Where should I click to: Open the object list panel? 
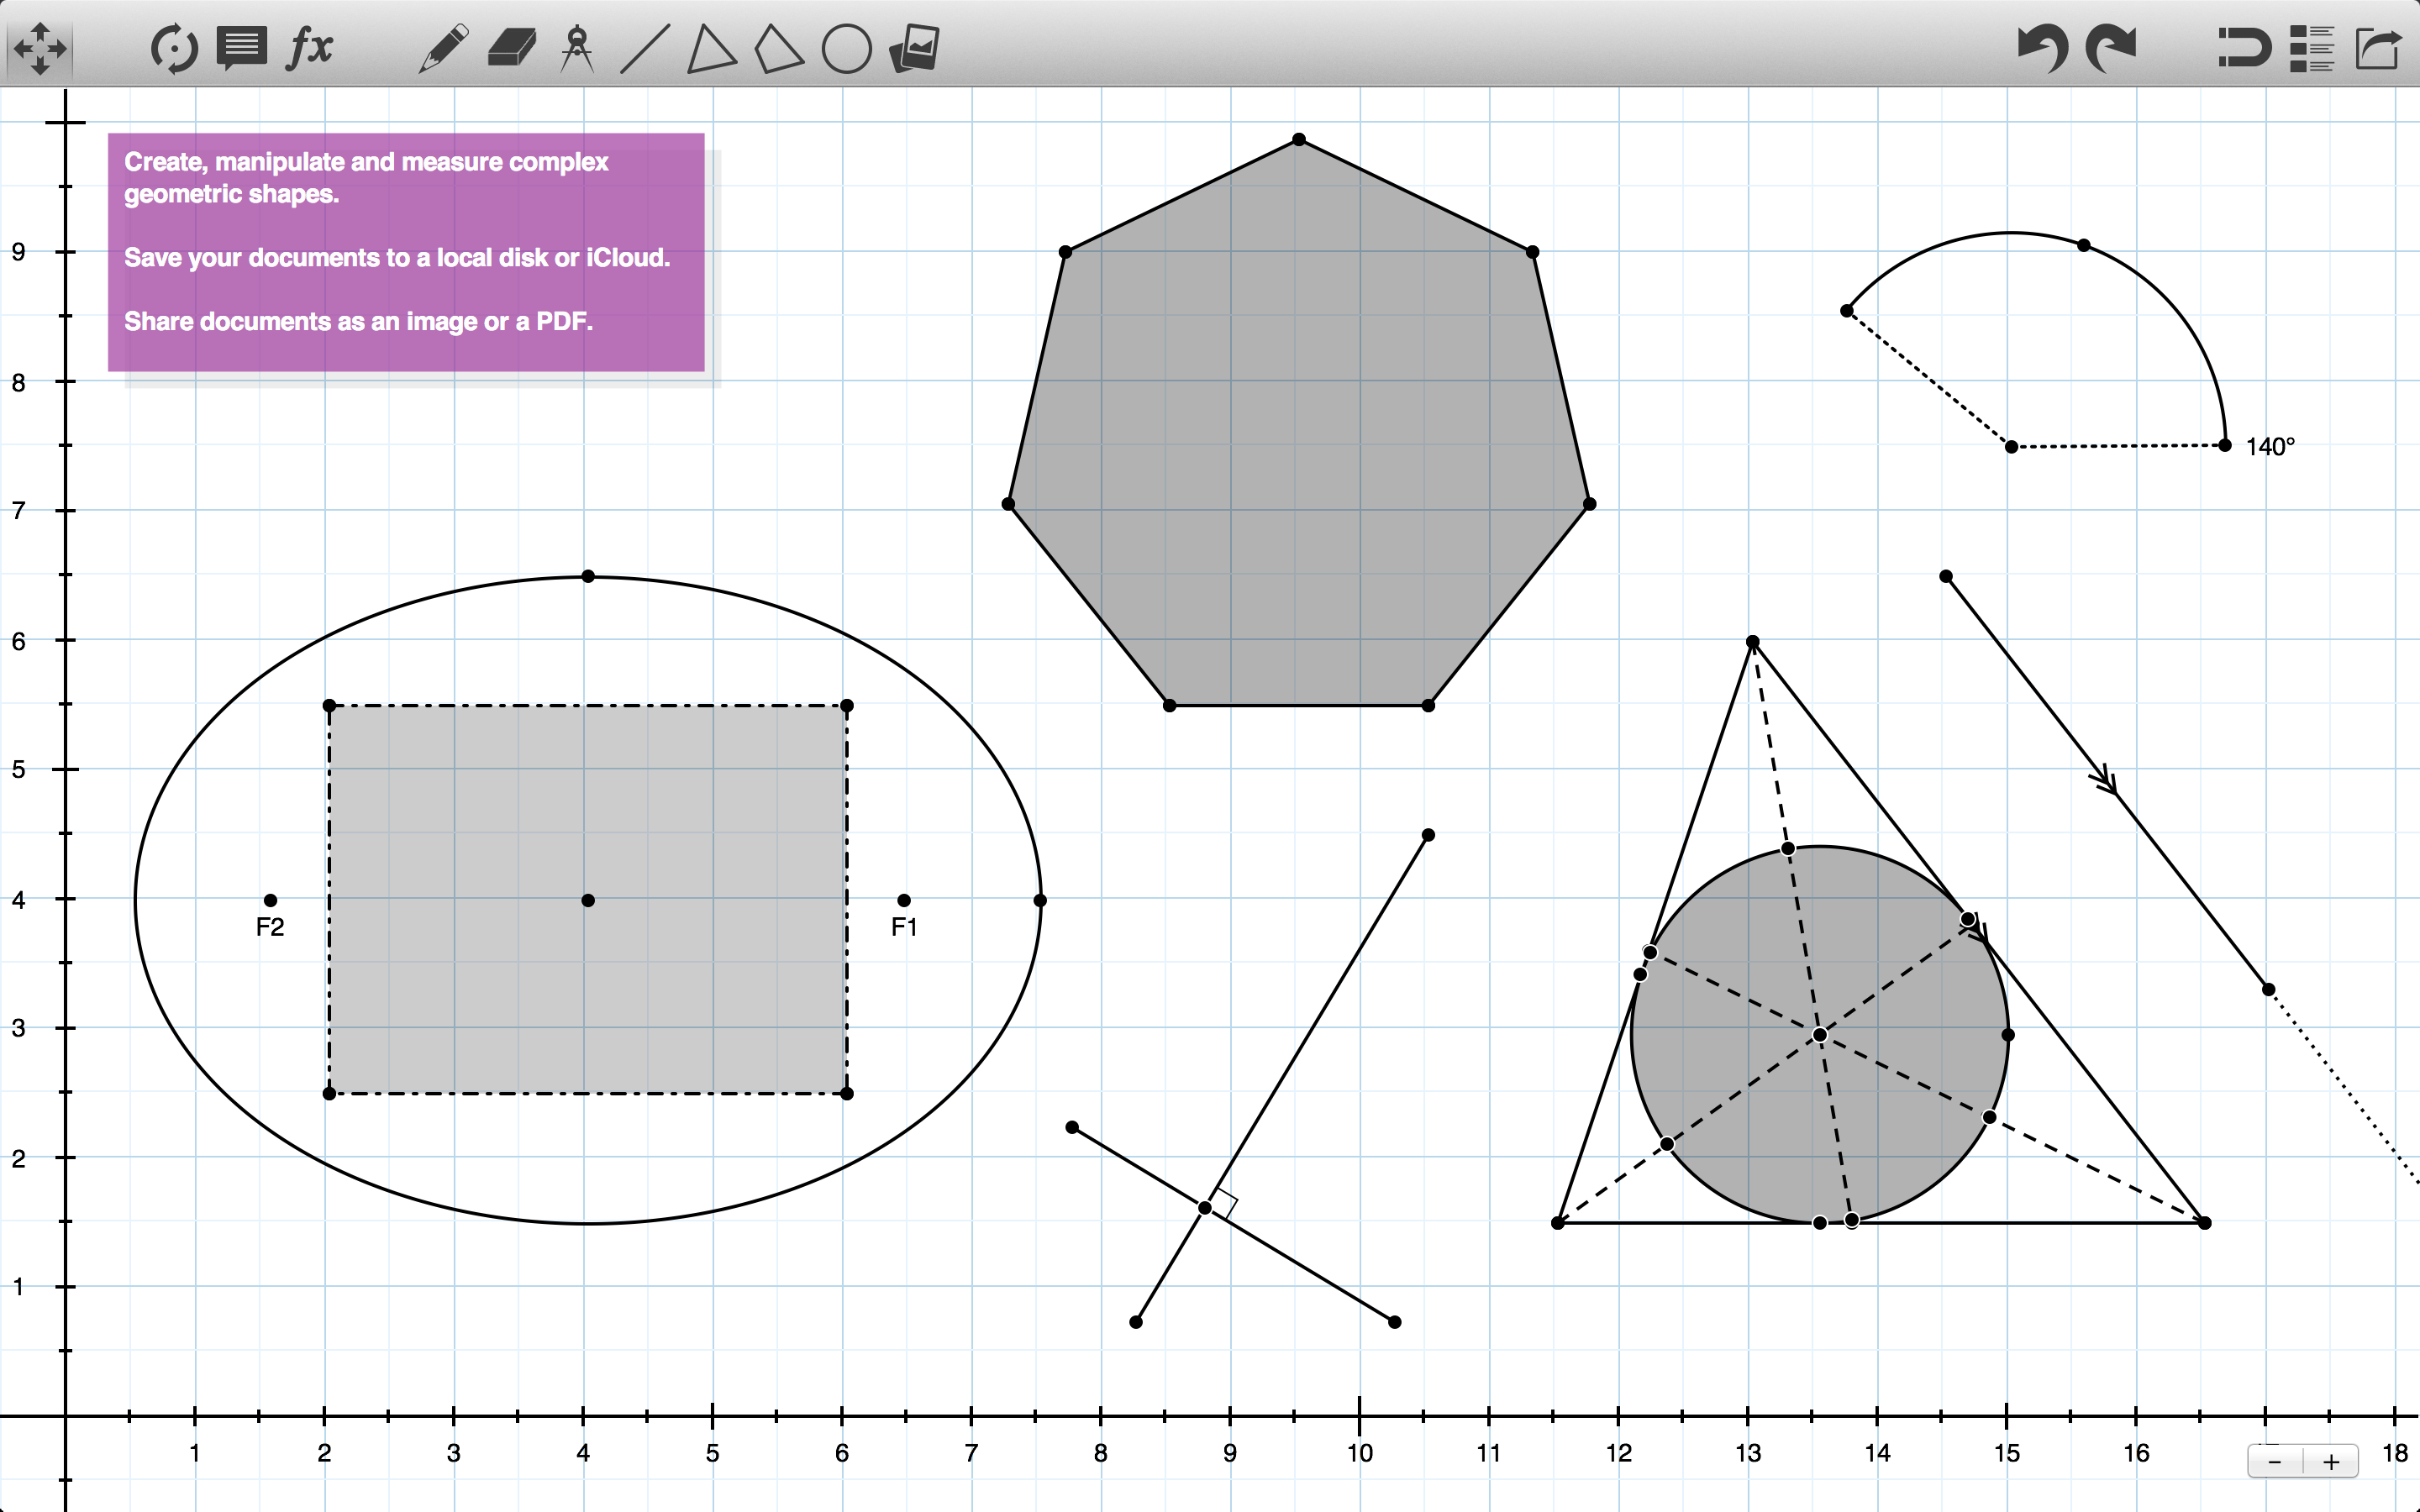pos(2311,48)
